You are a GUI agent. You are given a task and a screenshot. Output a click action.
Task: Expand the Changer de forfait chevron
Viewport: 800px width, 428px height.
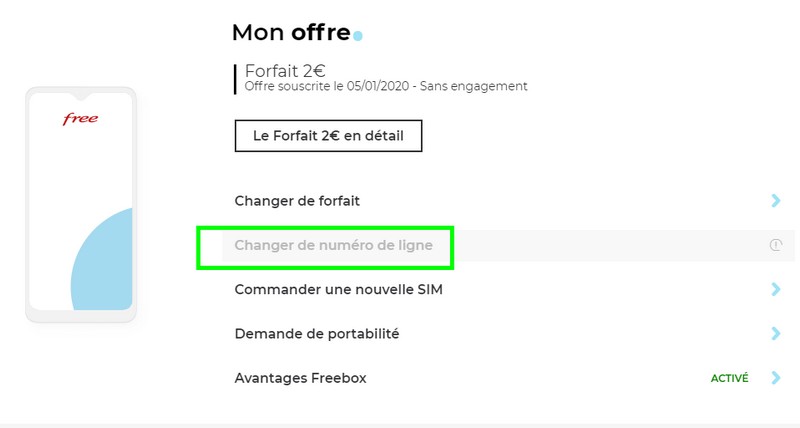pyautogui.click(x=775, y=201)
